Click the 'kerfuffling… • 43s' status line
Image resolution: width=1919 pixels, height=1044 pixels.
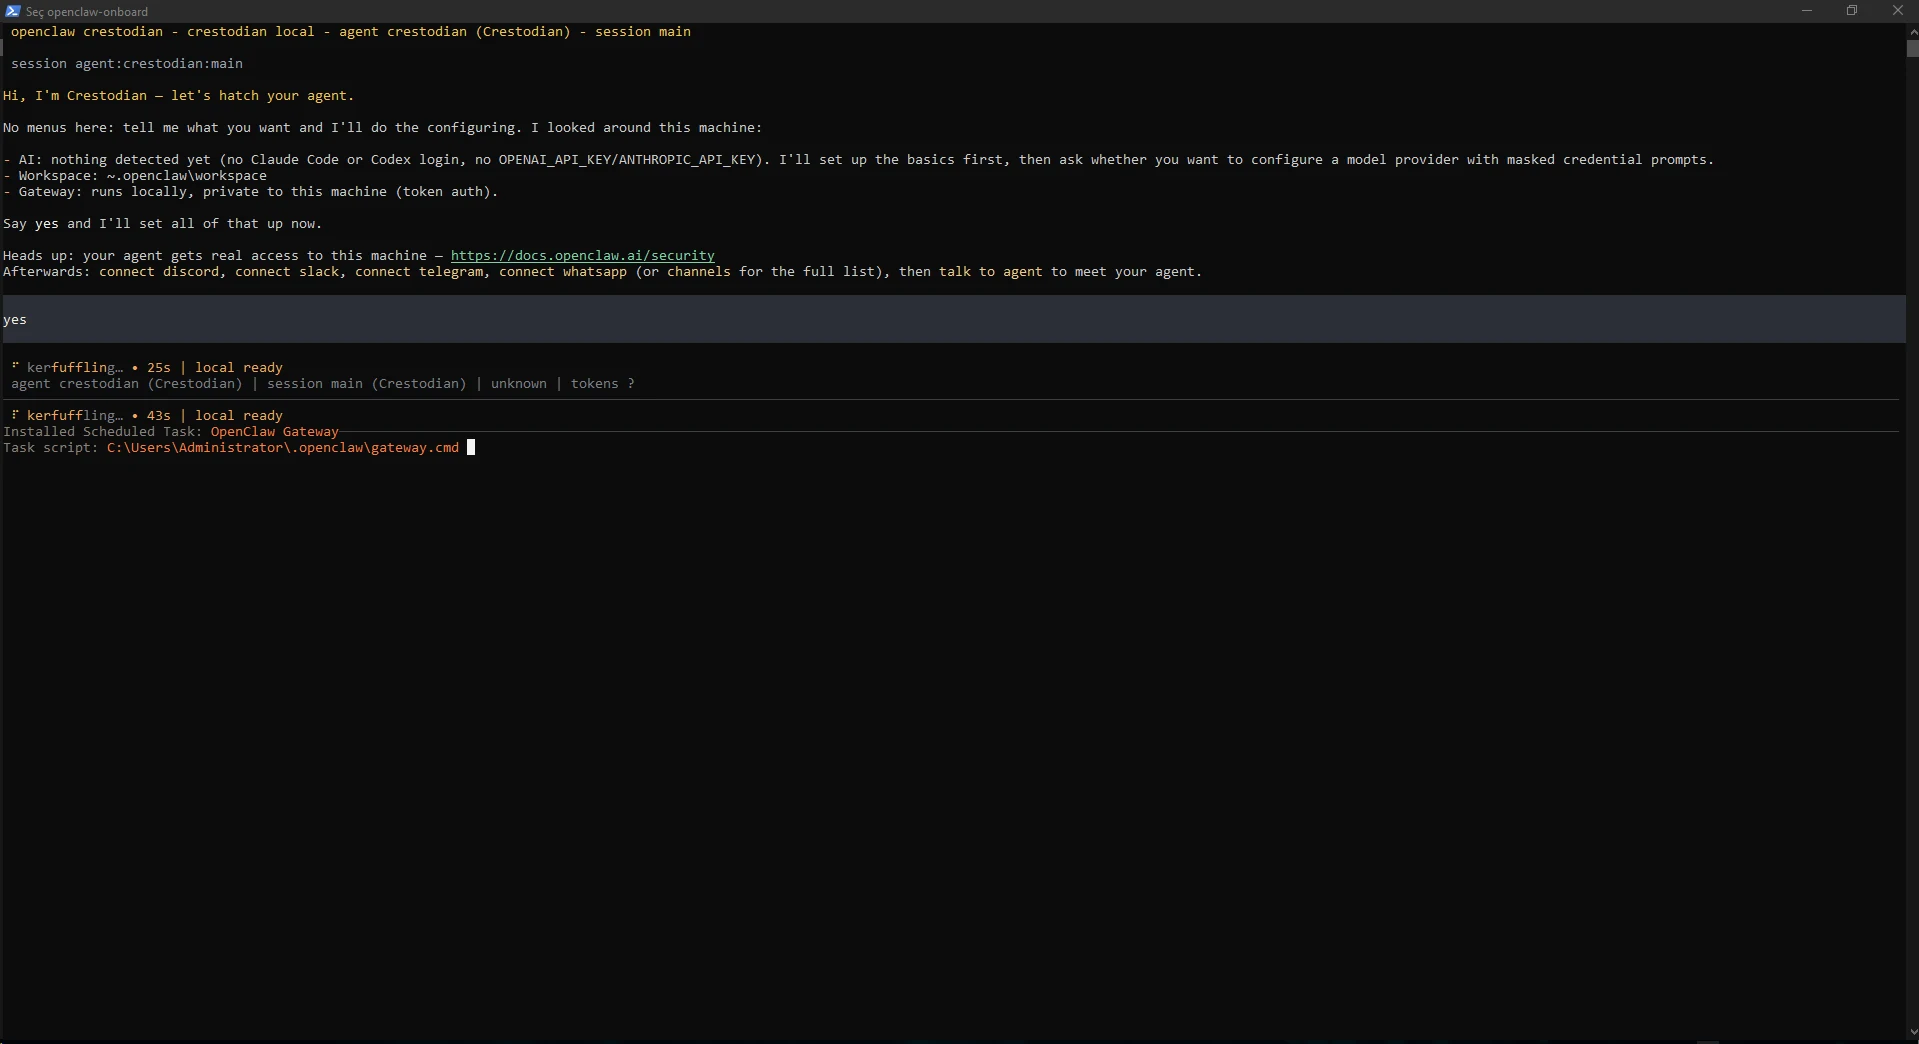(147, 416)
